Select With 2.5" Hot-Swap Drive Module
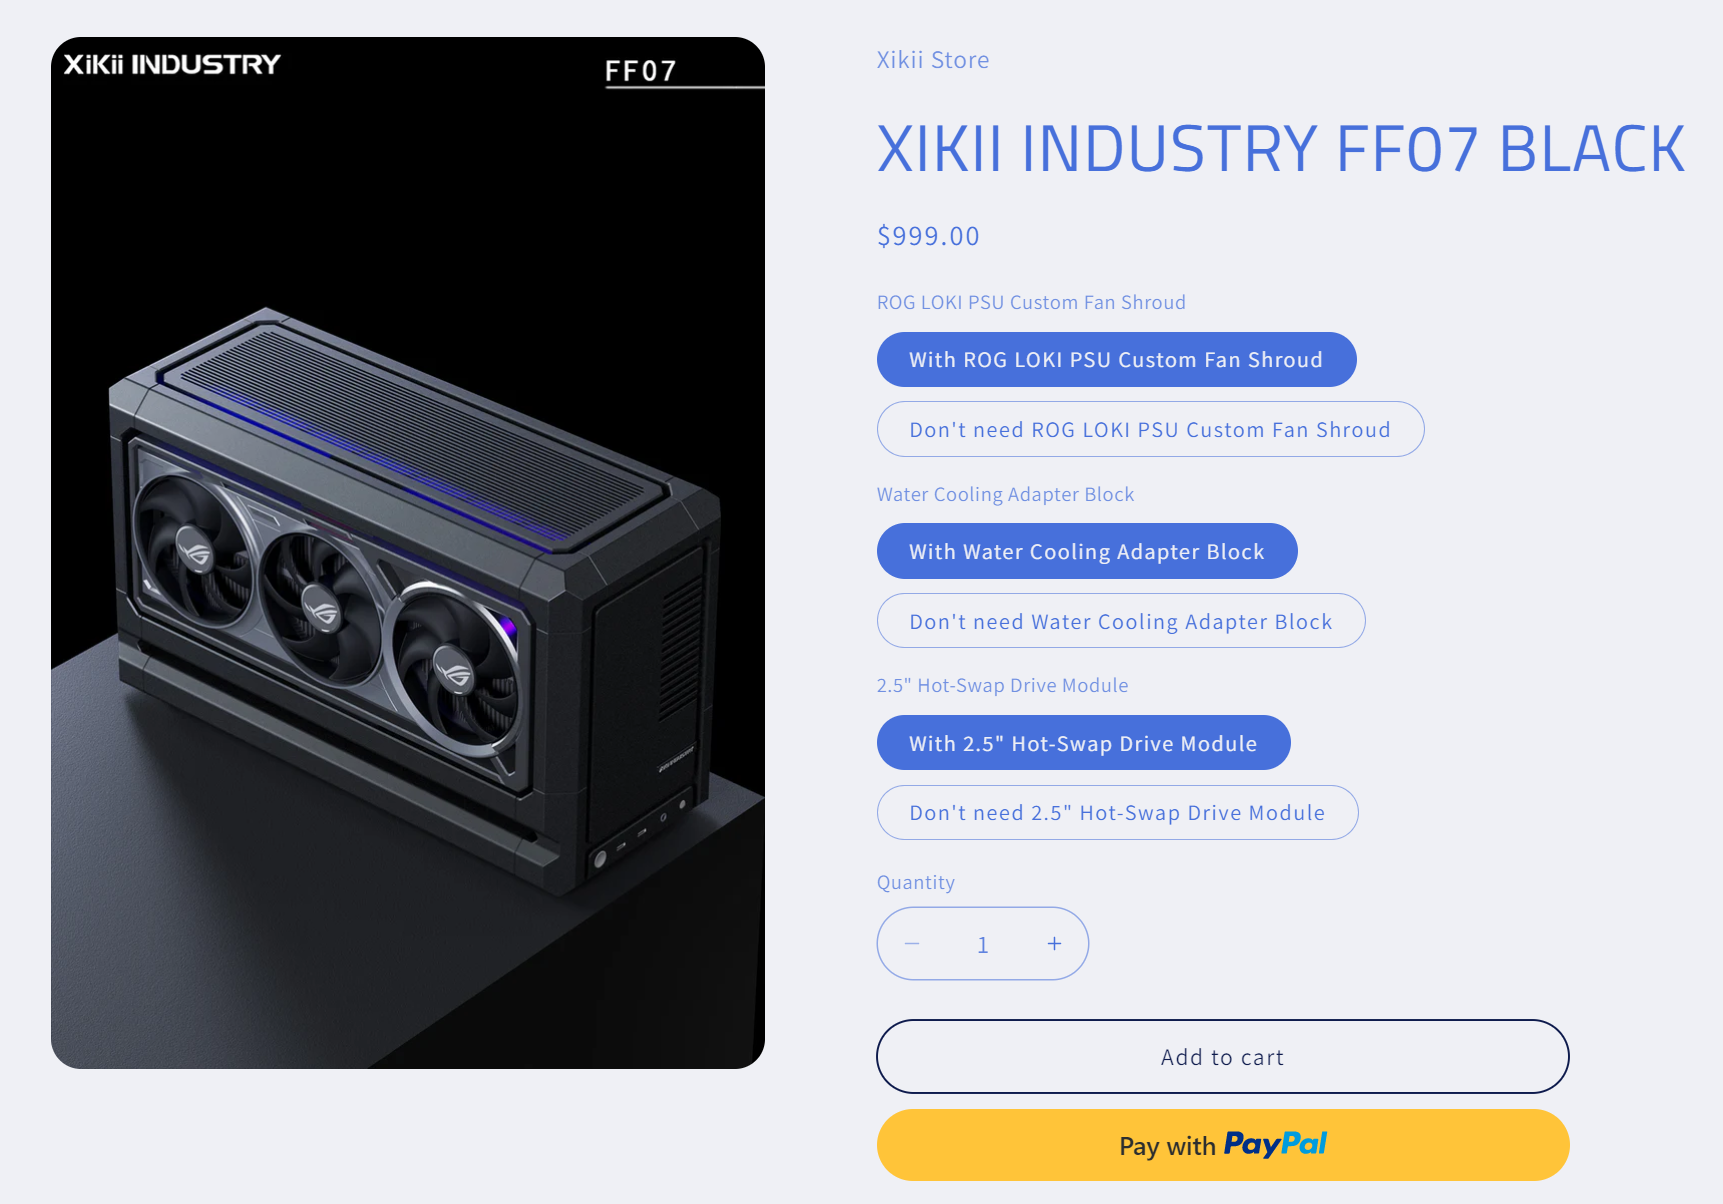 point(1083,744)
